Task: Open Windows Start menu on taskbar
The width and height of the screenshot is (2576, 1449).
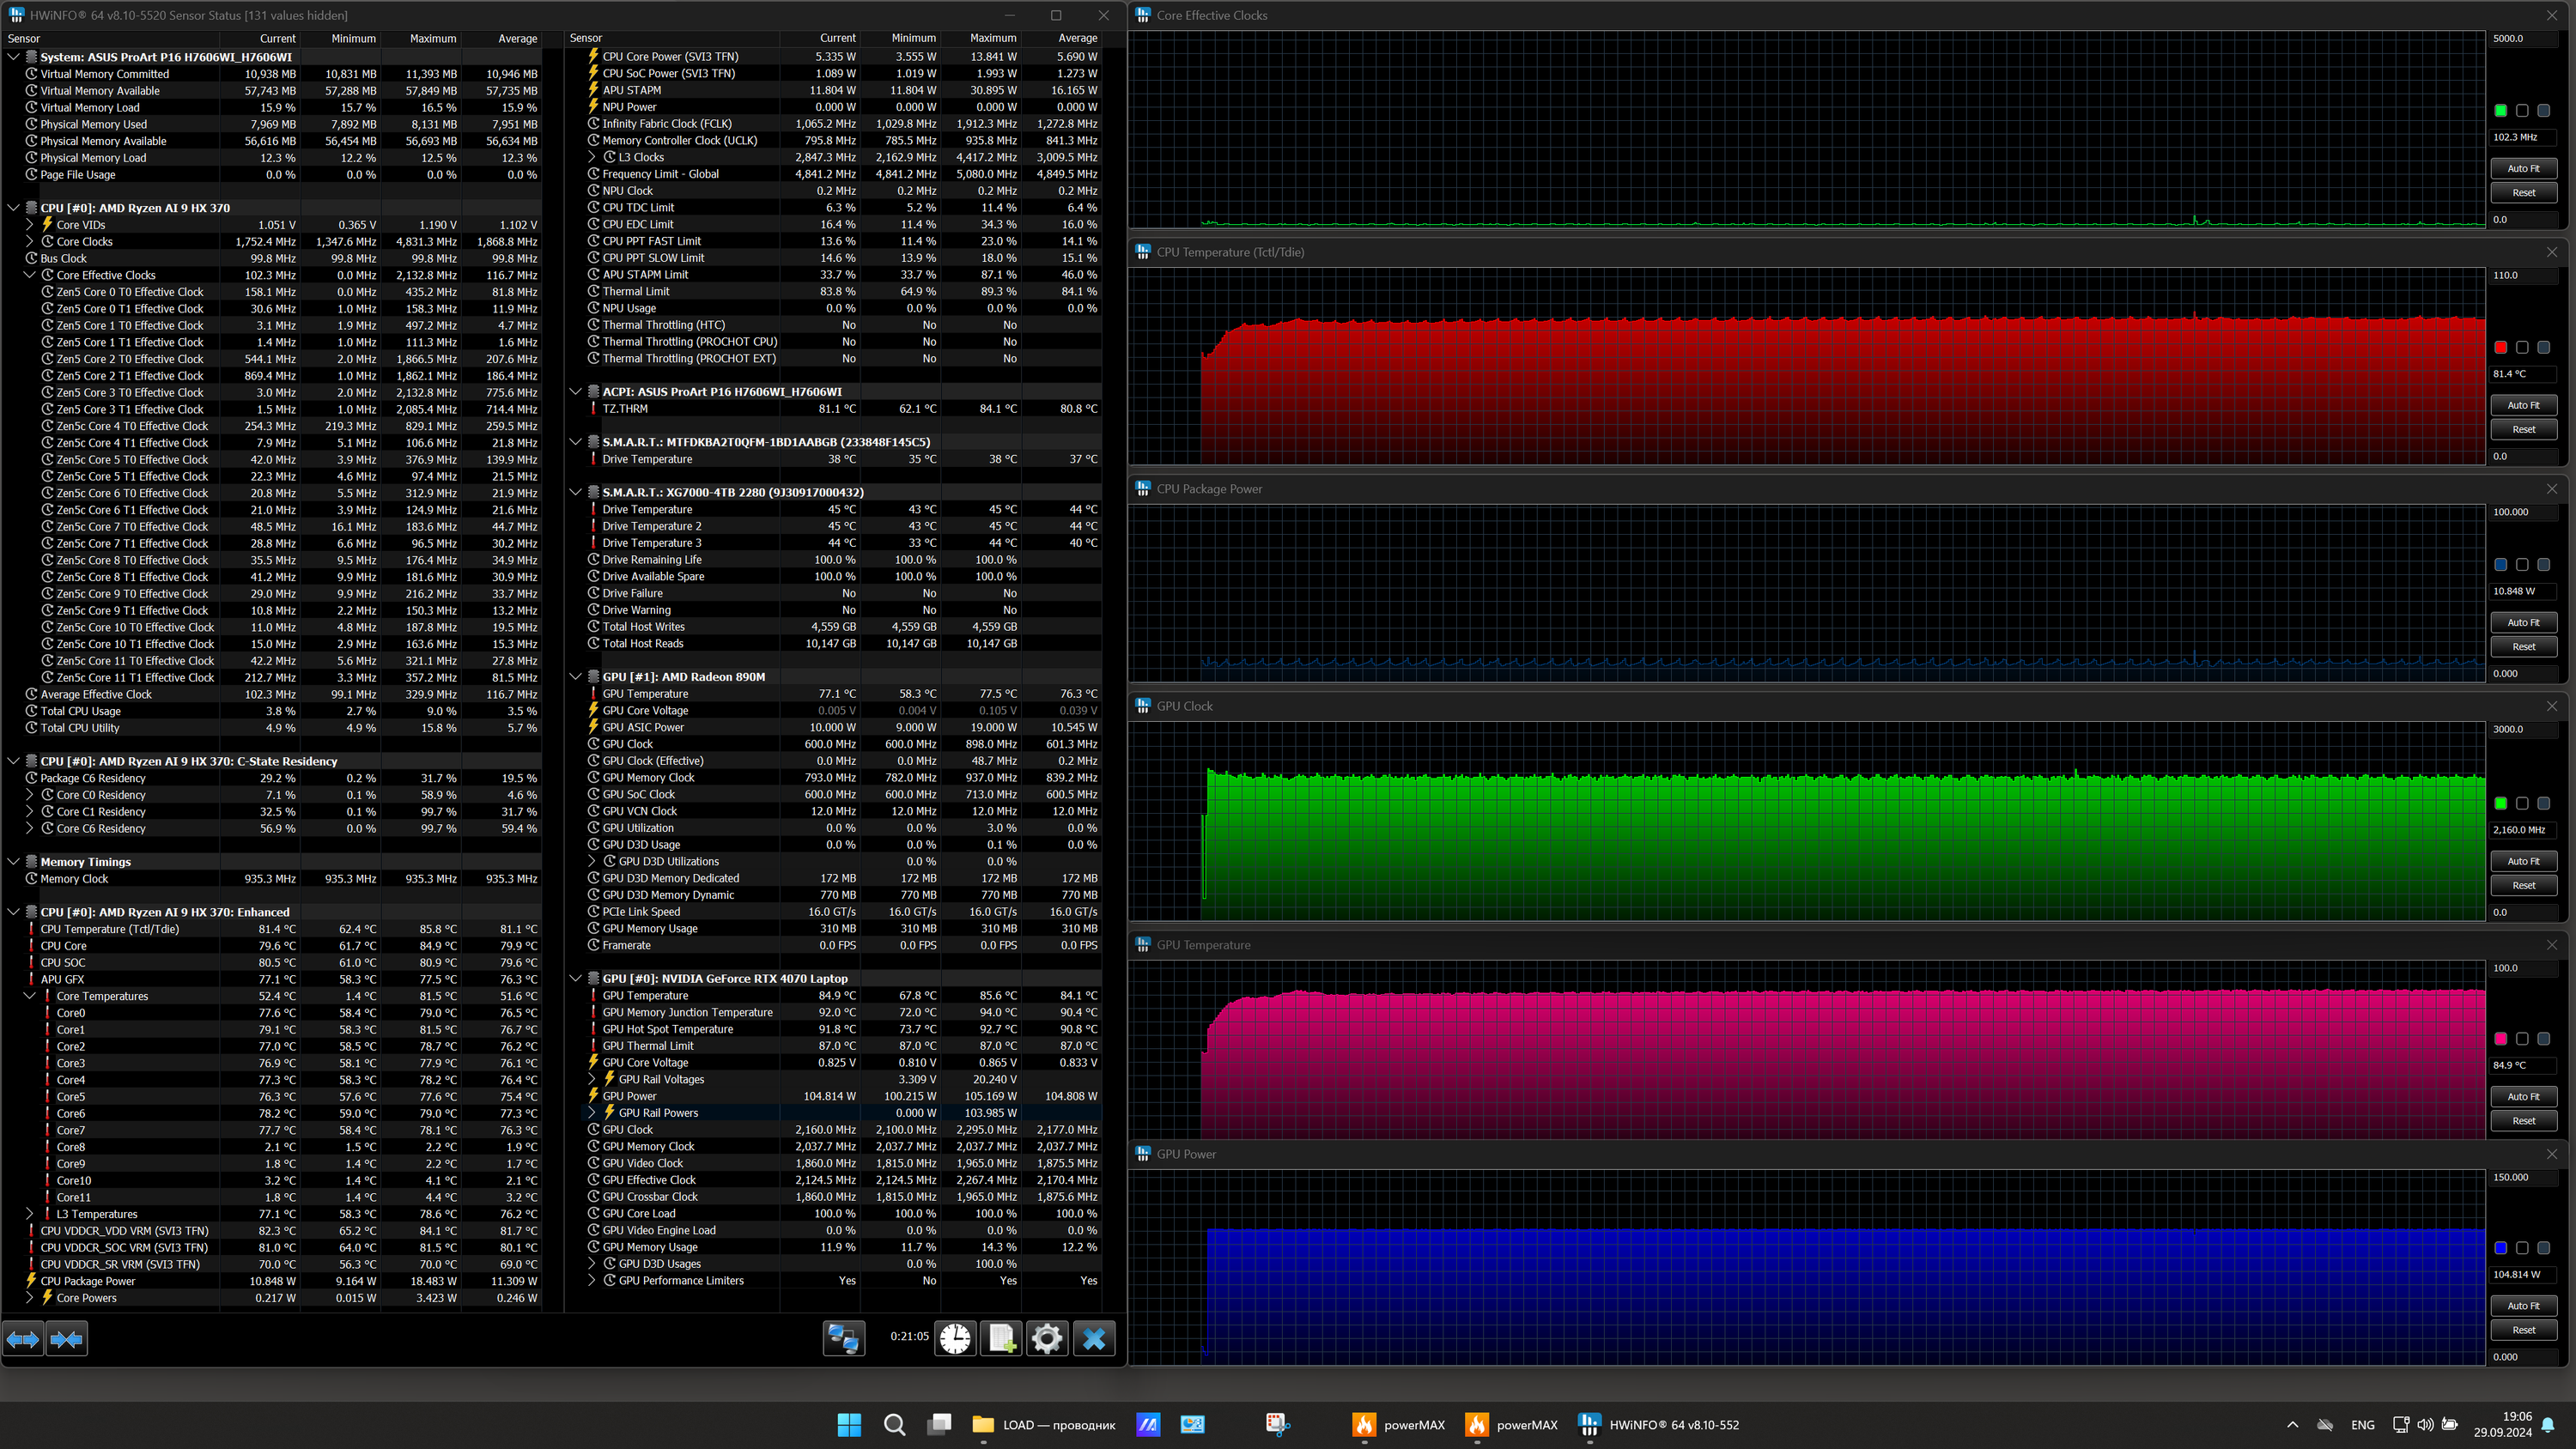Action: (849, 1424)
